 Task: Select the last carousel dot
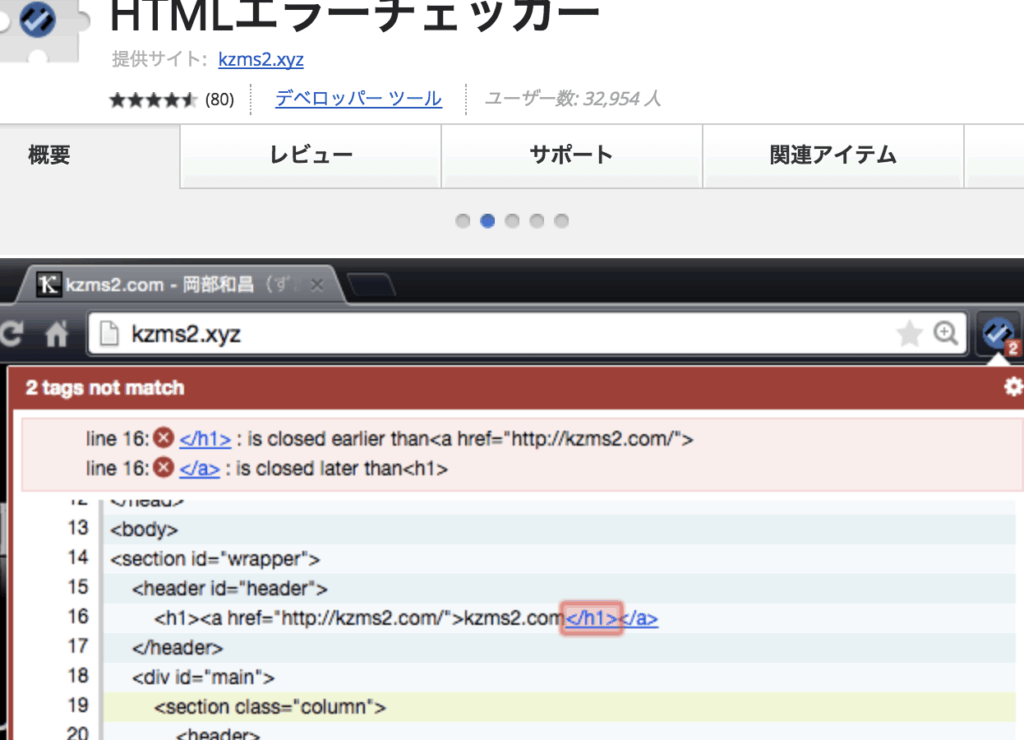pos(561,221)
